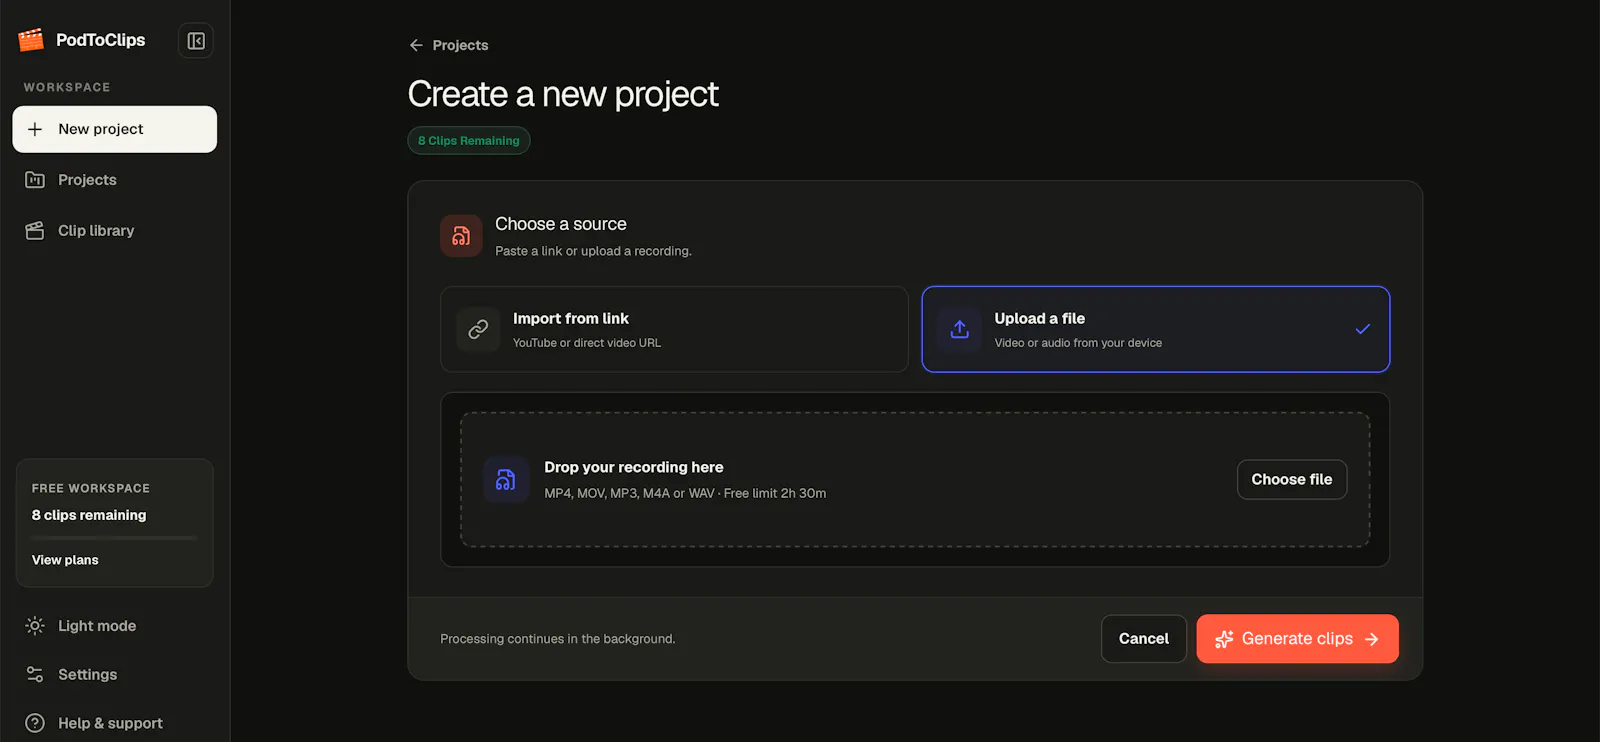Collapse the sidebar with the panel icon
This screenshot has height=742, width=1600.
[196, 41]
